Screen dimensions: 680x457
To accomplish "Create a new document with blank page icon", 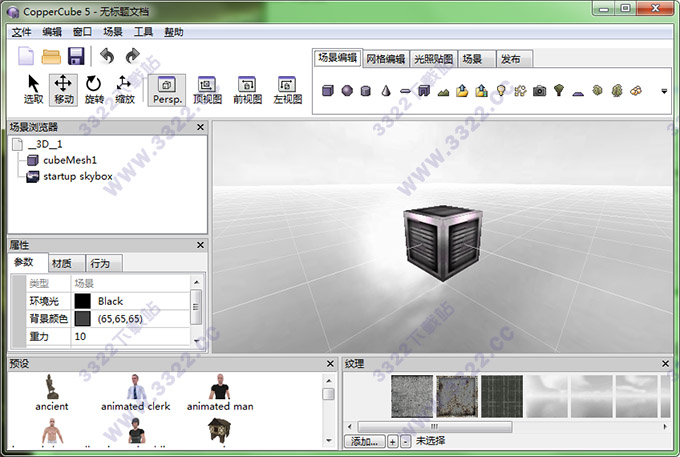I will pyautogui.click(x=26, y=56).
